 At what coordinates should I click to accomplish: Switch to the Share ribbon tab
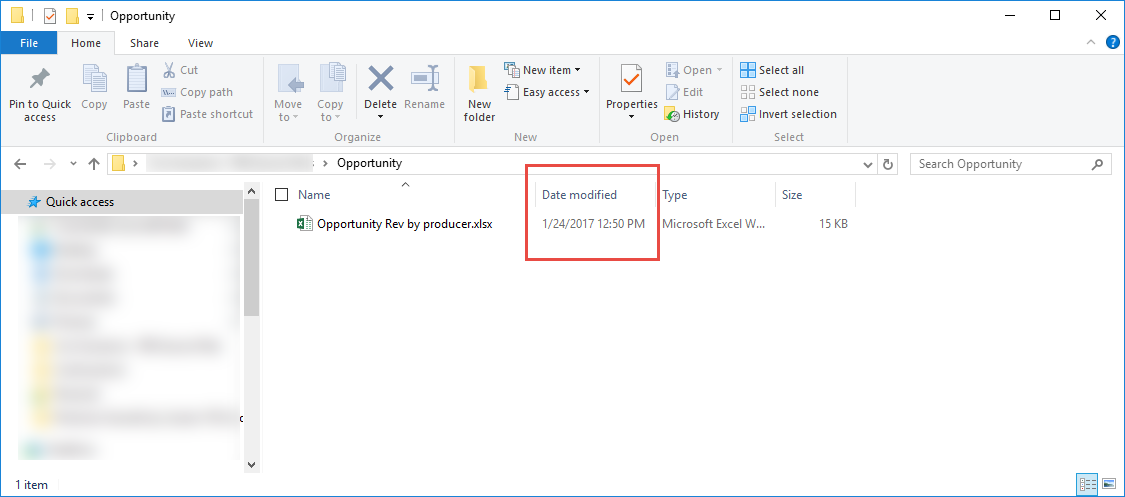pos(144,43)
